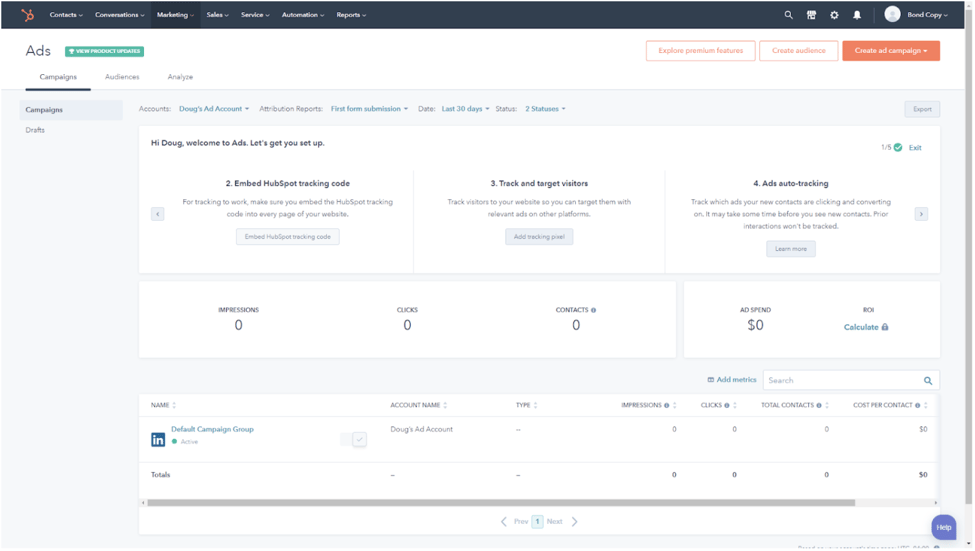Go to previous setup step arrow
The height and width of the screenshot is (551, 975).
coord(158,214)
